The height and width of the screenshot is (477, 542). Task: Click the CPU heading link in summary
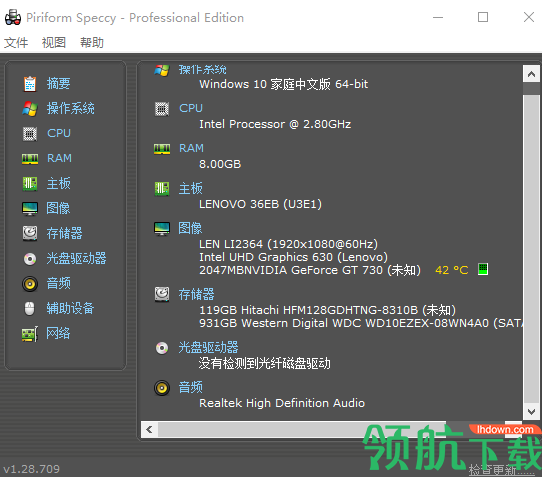pos(191,108)
